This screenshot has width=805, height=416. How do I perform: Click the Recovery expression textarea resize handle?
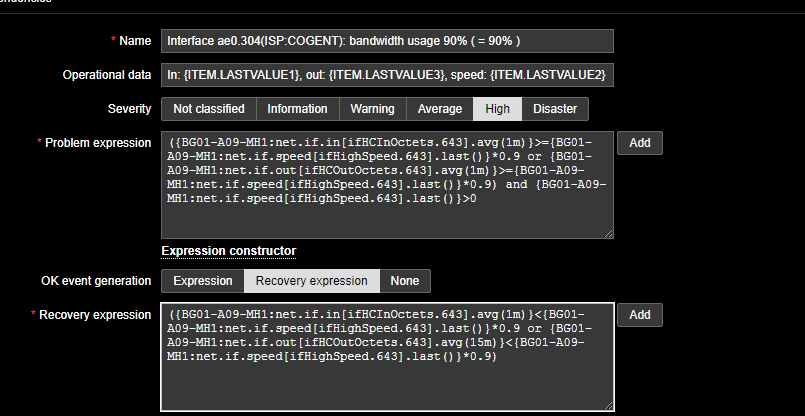click(x=608, y=407)
